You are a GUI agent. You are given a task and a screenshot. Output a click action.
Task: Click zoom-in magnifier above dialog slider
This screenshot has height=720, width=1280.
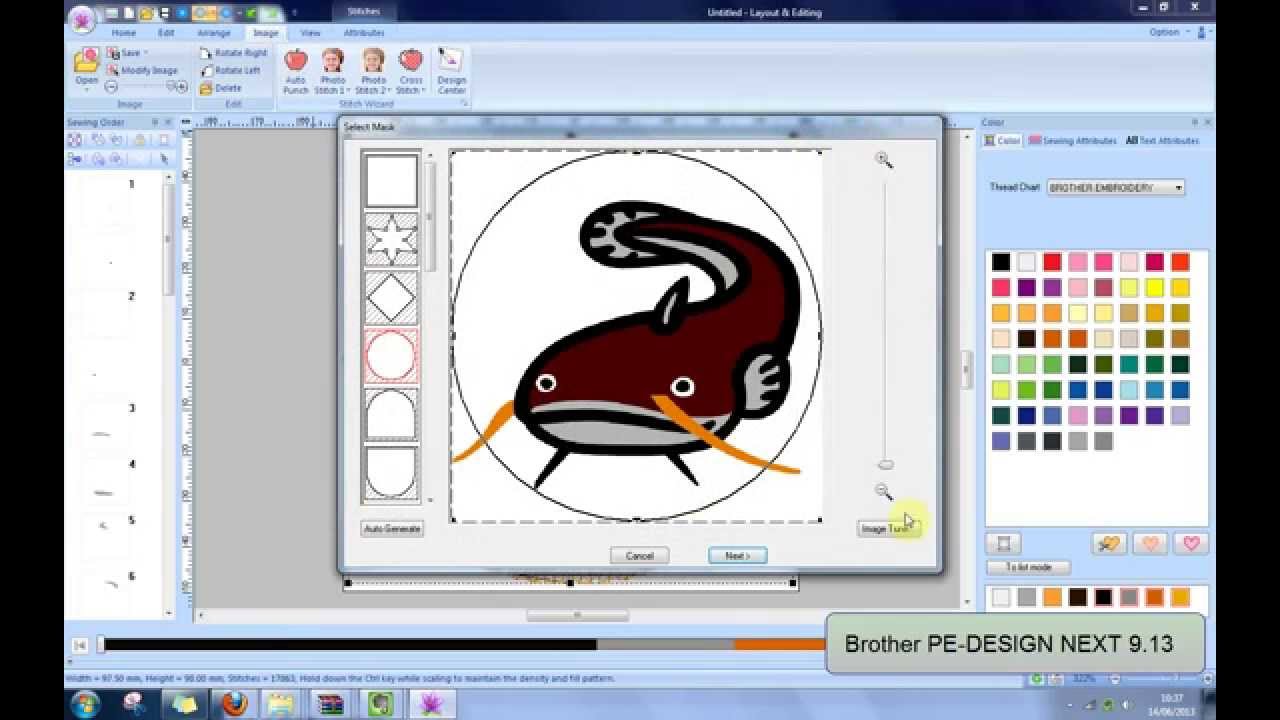884,160
